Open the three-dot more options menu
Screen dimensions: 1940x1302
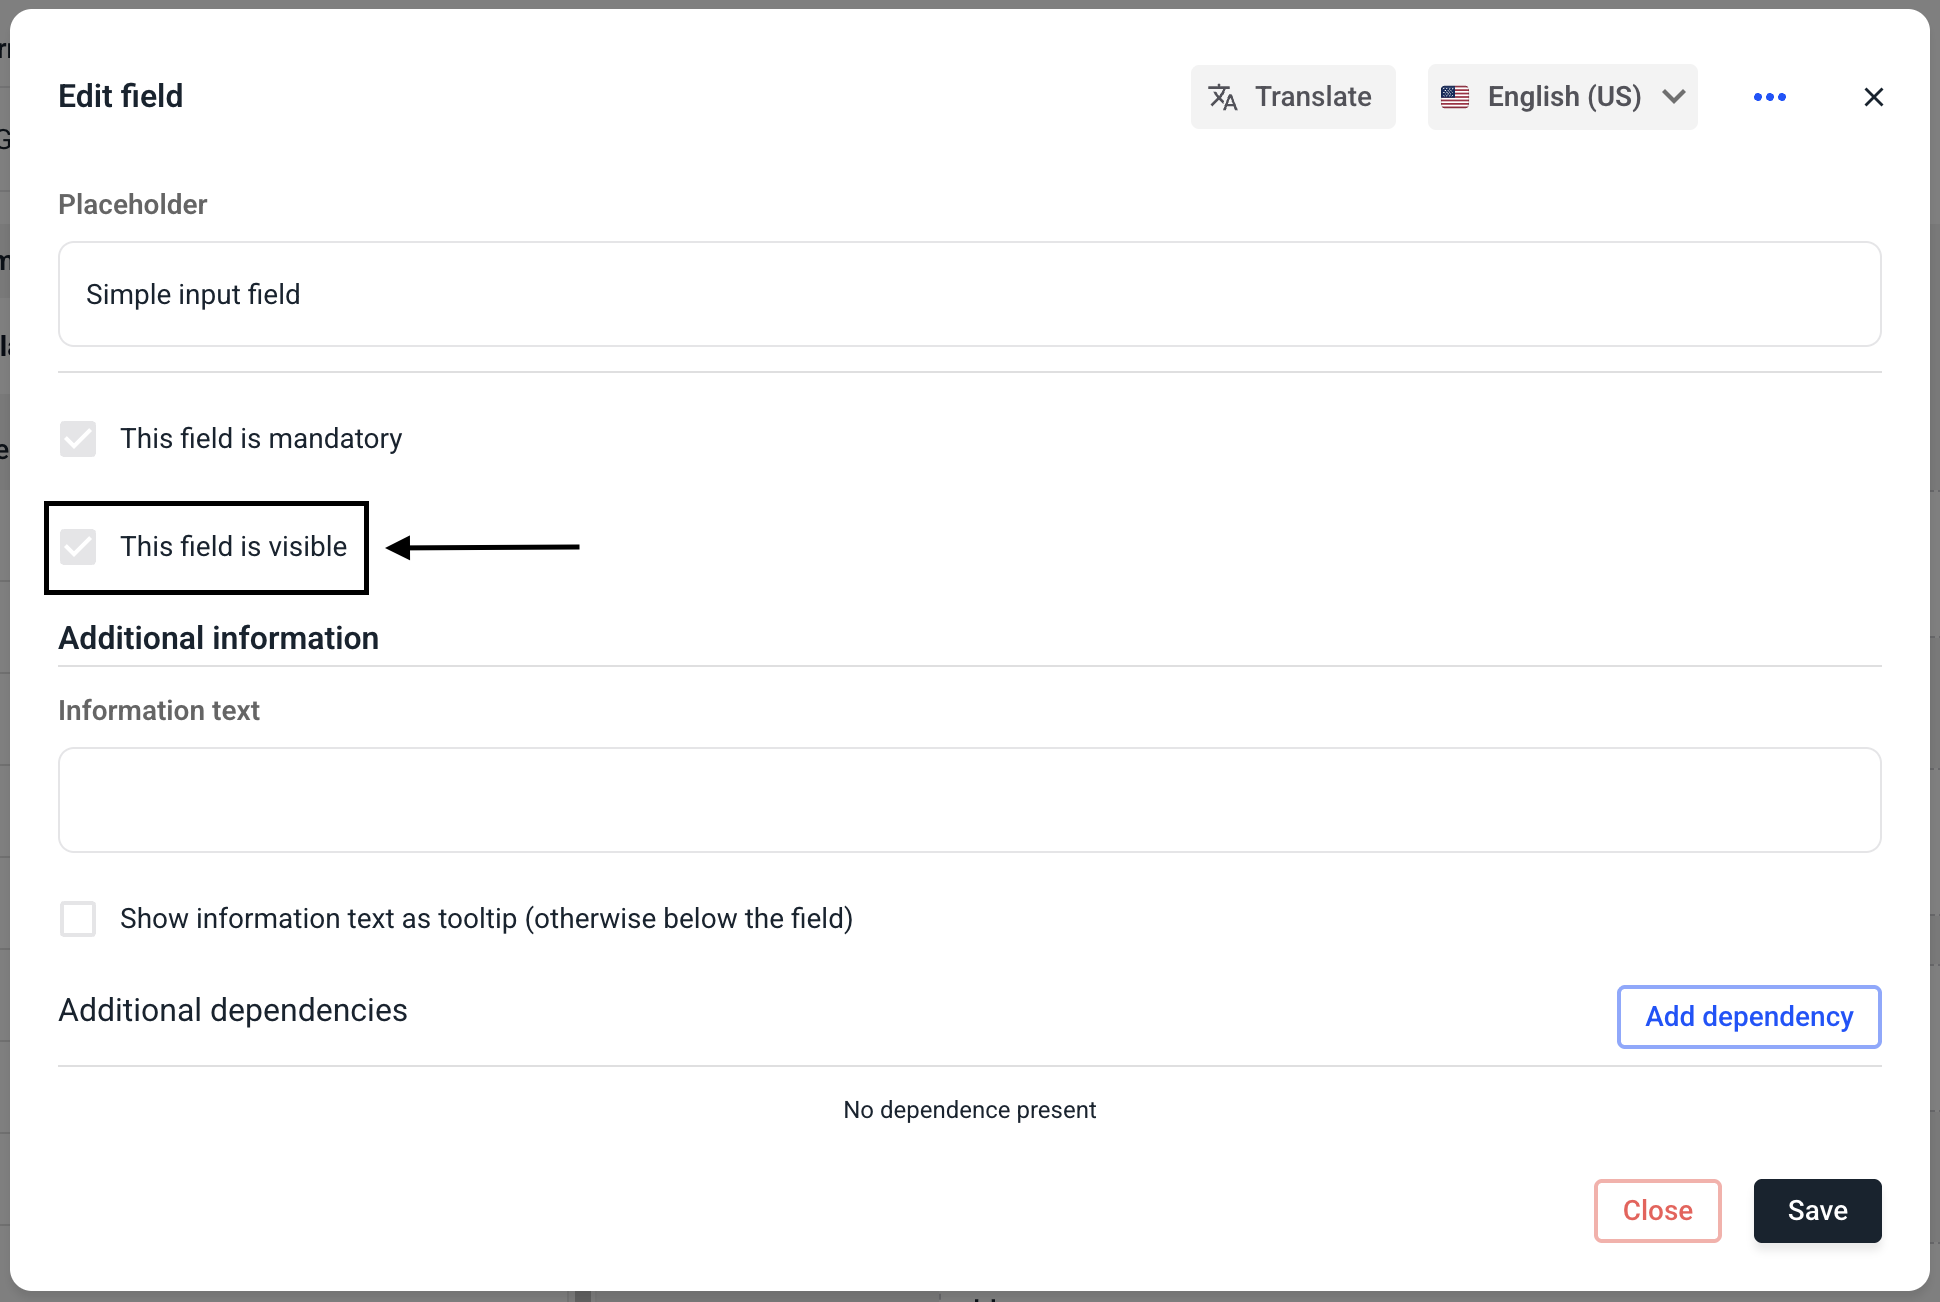[1769, 97]
